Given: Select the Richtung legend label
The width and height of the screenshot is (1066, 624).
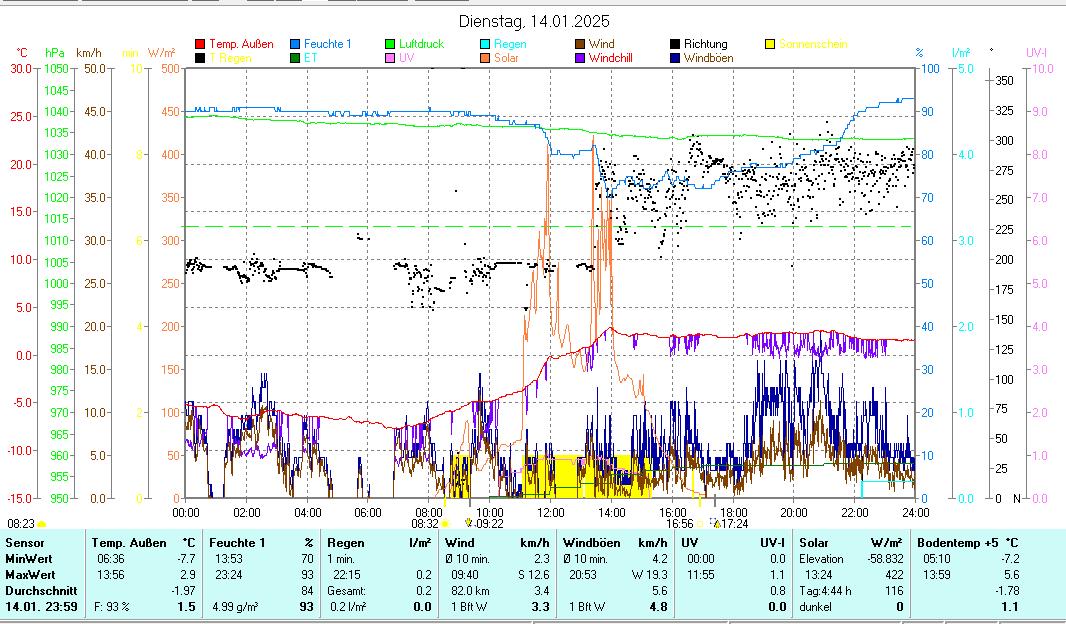Looking at the screenshot, I should 705,44.
